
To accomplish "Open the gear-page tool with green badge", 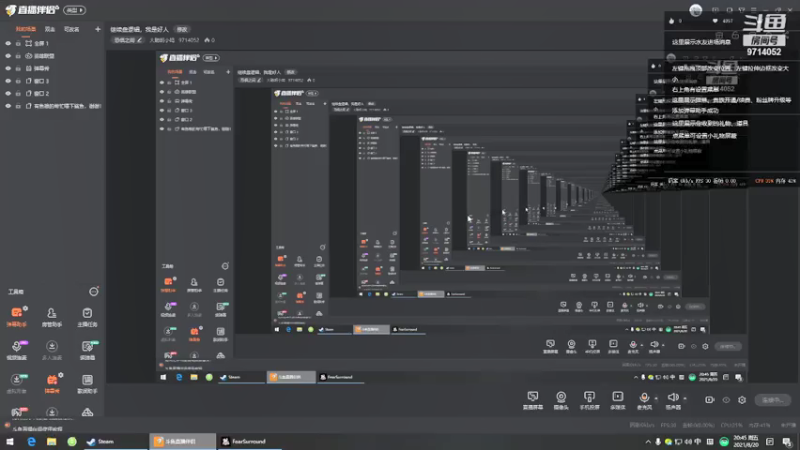I will click(x=87, y=349).
